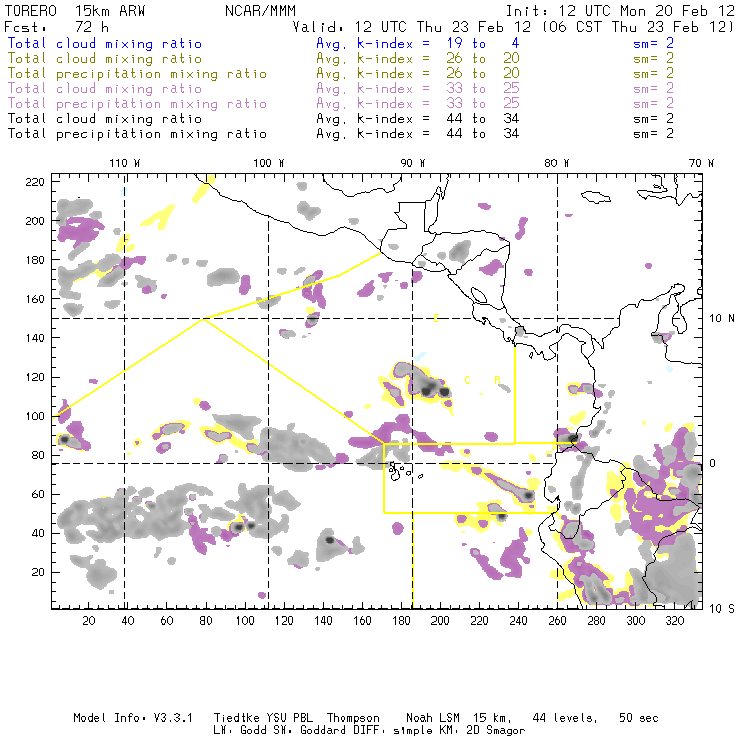
Task: Click the "120" value on the horizontal axis
Action: click(284, 621)
